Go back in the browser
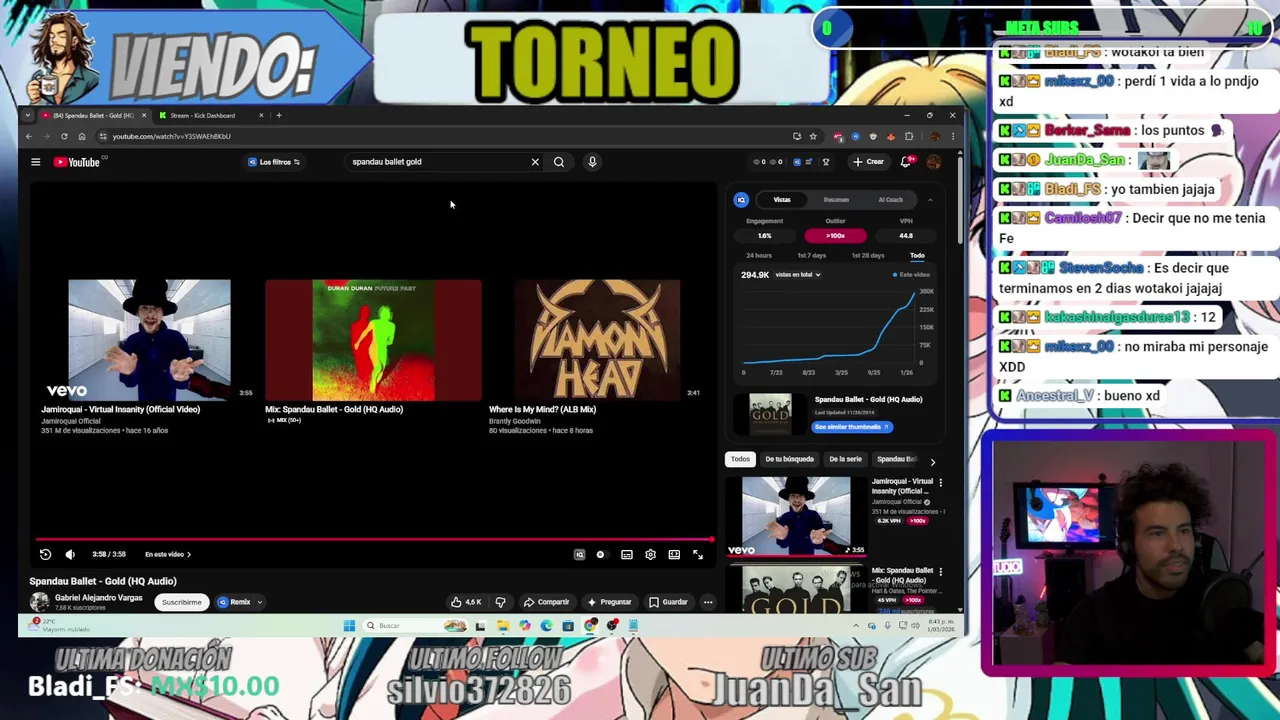The width and height of the screenshot is (1280, 720). click(29, 136)
